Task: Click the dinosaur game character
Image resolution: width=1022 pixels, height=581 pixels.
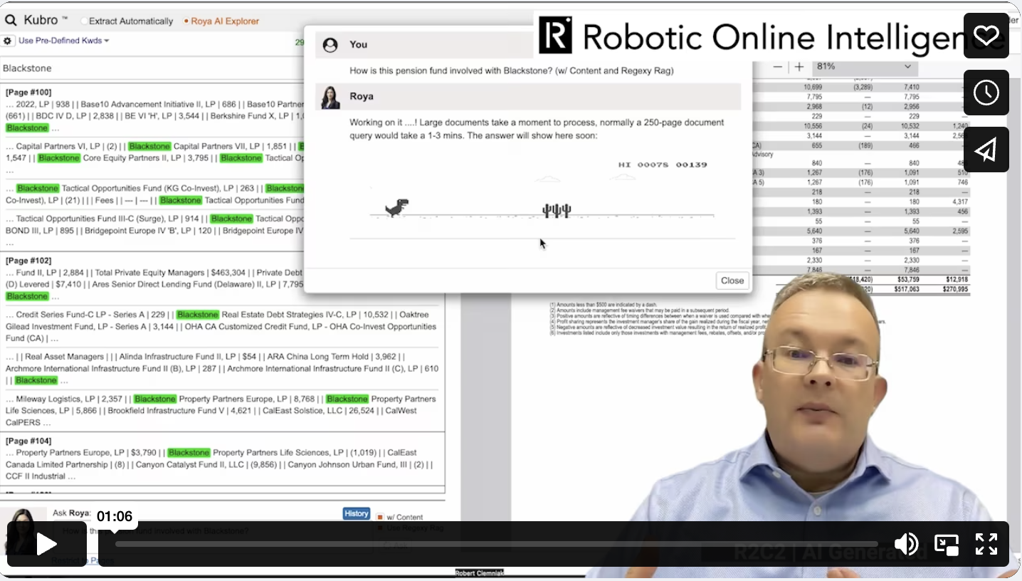Action: (396, 208)
